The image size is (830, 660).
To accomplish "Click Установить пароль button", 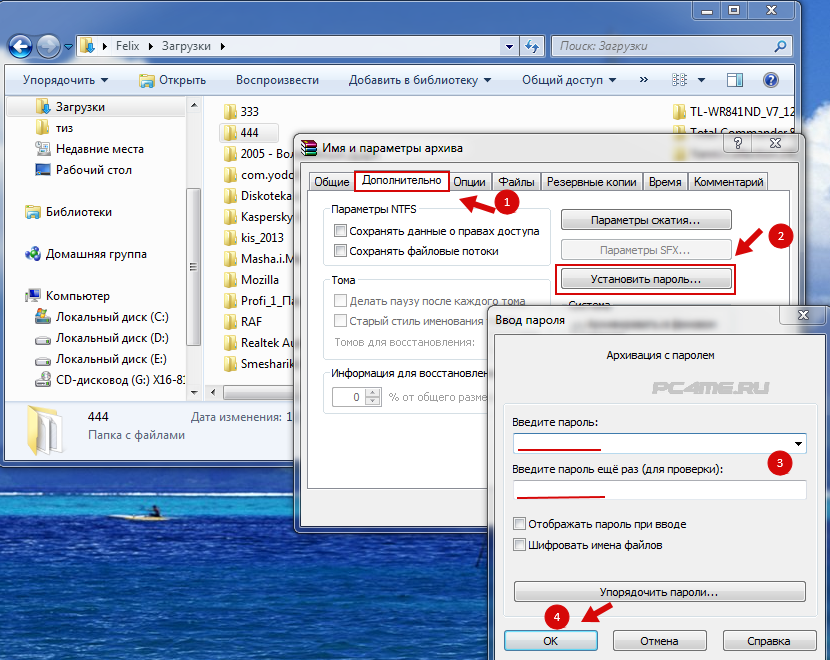I will tap(646, 279).
